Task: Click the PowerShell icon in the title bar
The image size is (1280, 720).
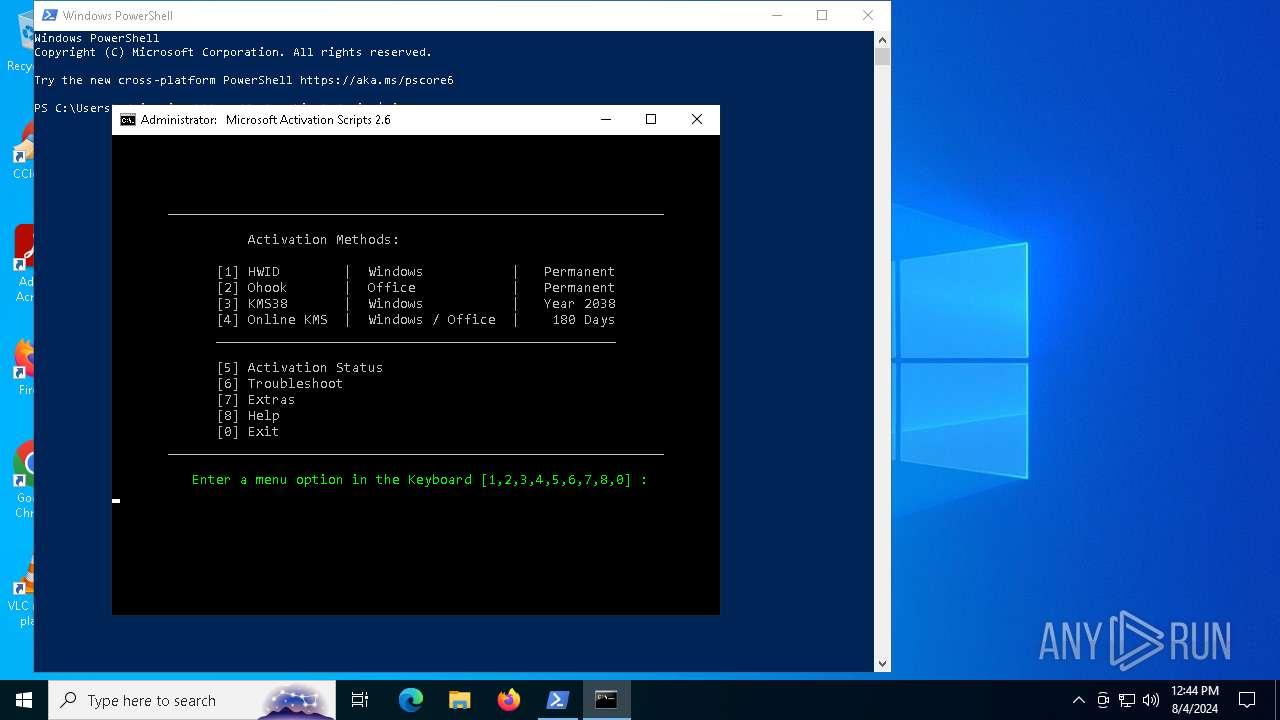Action: 49,15
